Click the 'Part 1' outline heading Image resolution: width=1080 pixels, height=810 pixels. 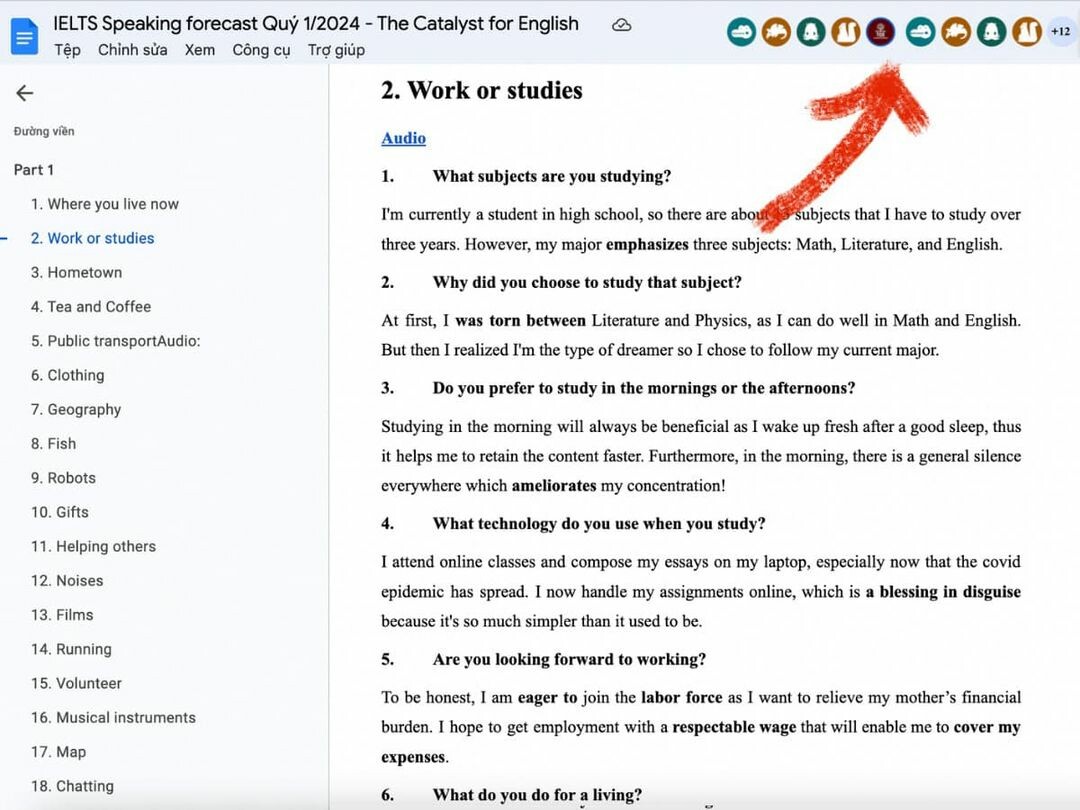(34, 170)
